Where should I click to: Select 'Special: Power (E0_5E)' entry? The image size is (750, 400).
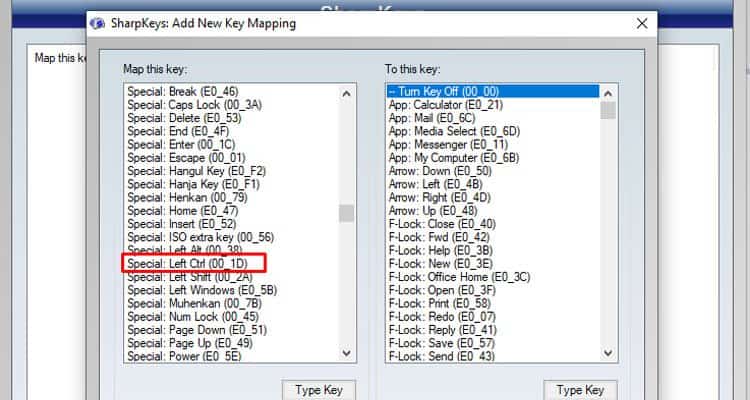point(184,356)
